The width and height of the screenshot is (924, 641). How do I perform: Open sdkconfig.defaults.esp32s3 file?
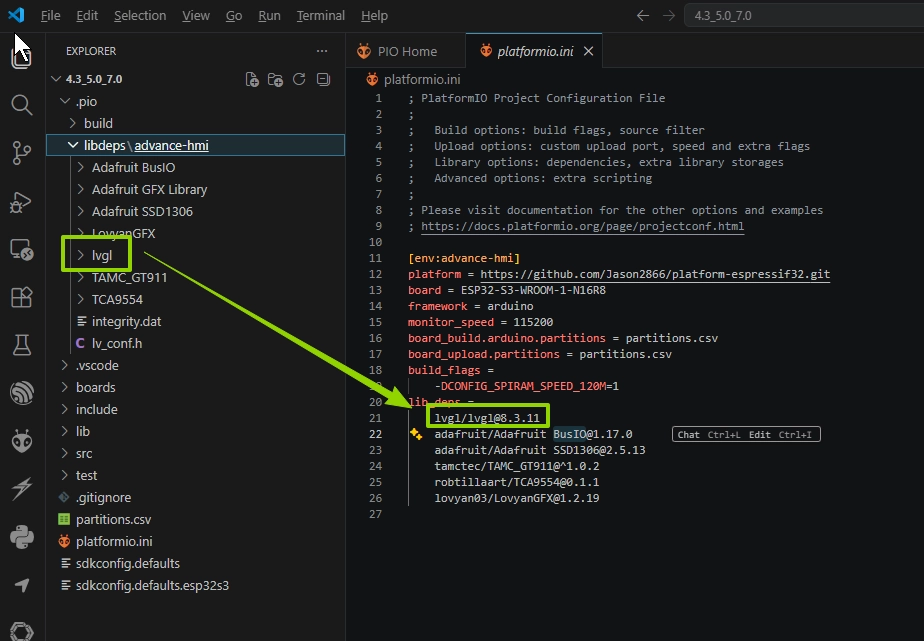click(x=194, y=585)
